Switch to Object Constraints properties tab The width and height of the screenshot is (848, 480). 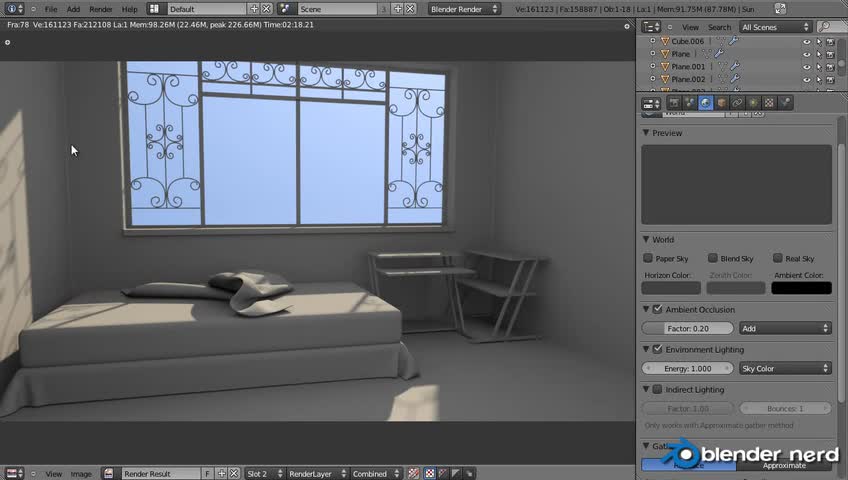(x=737, y=103)
